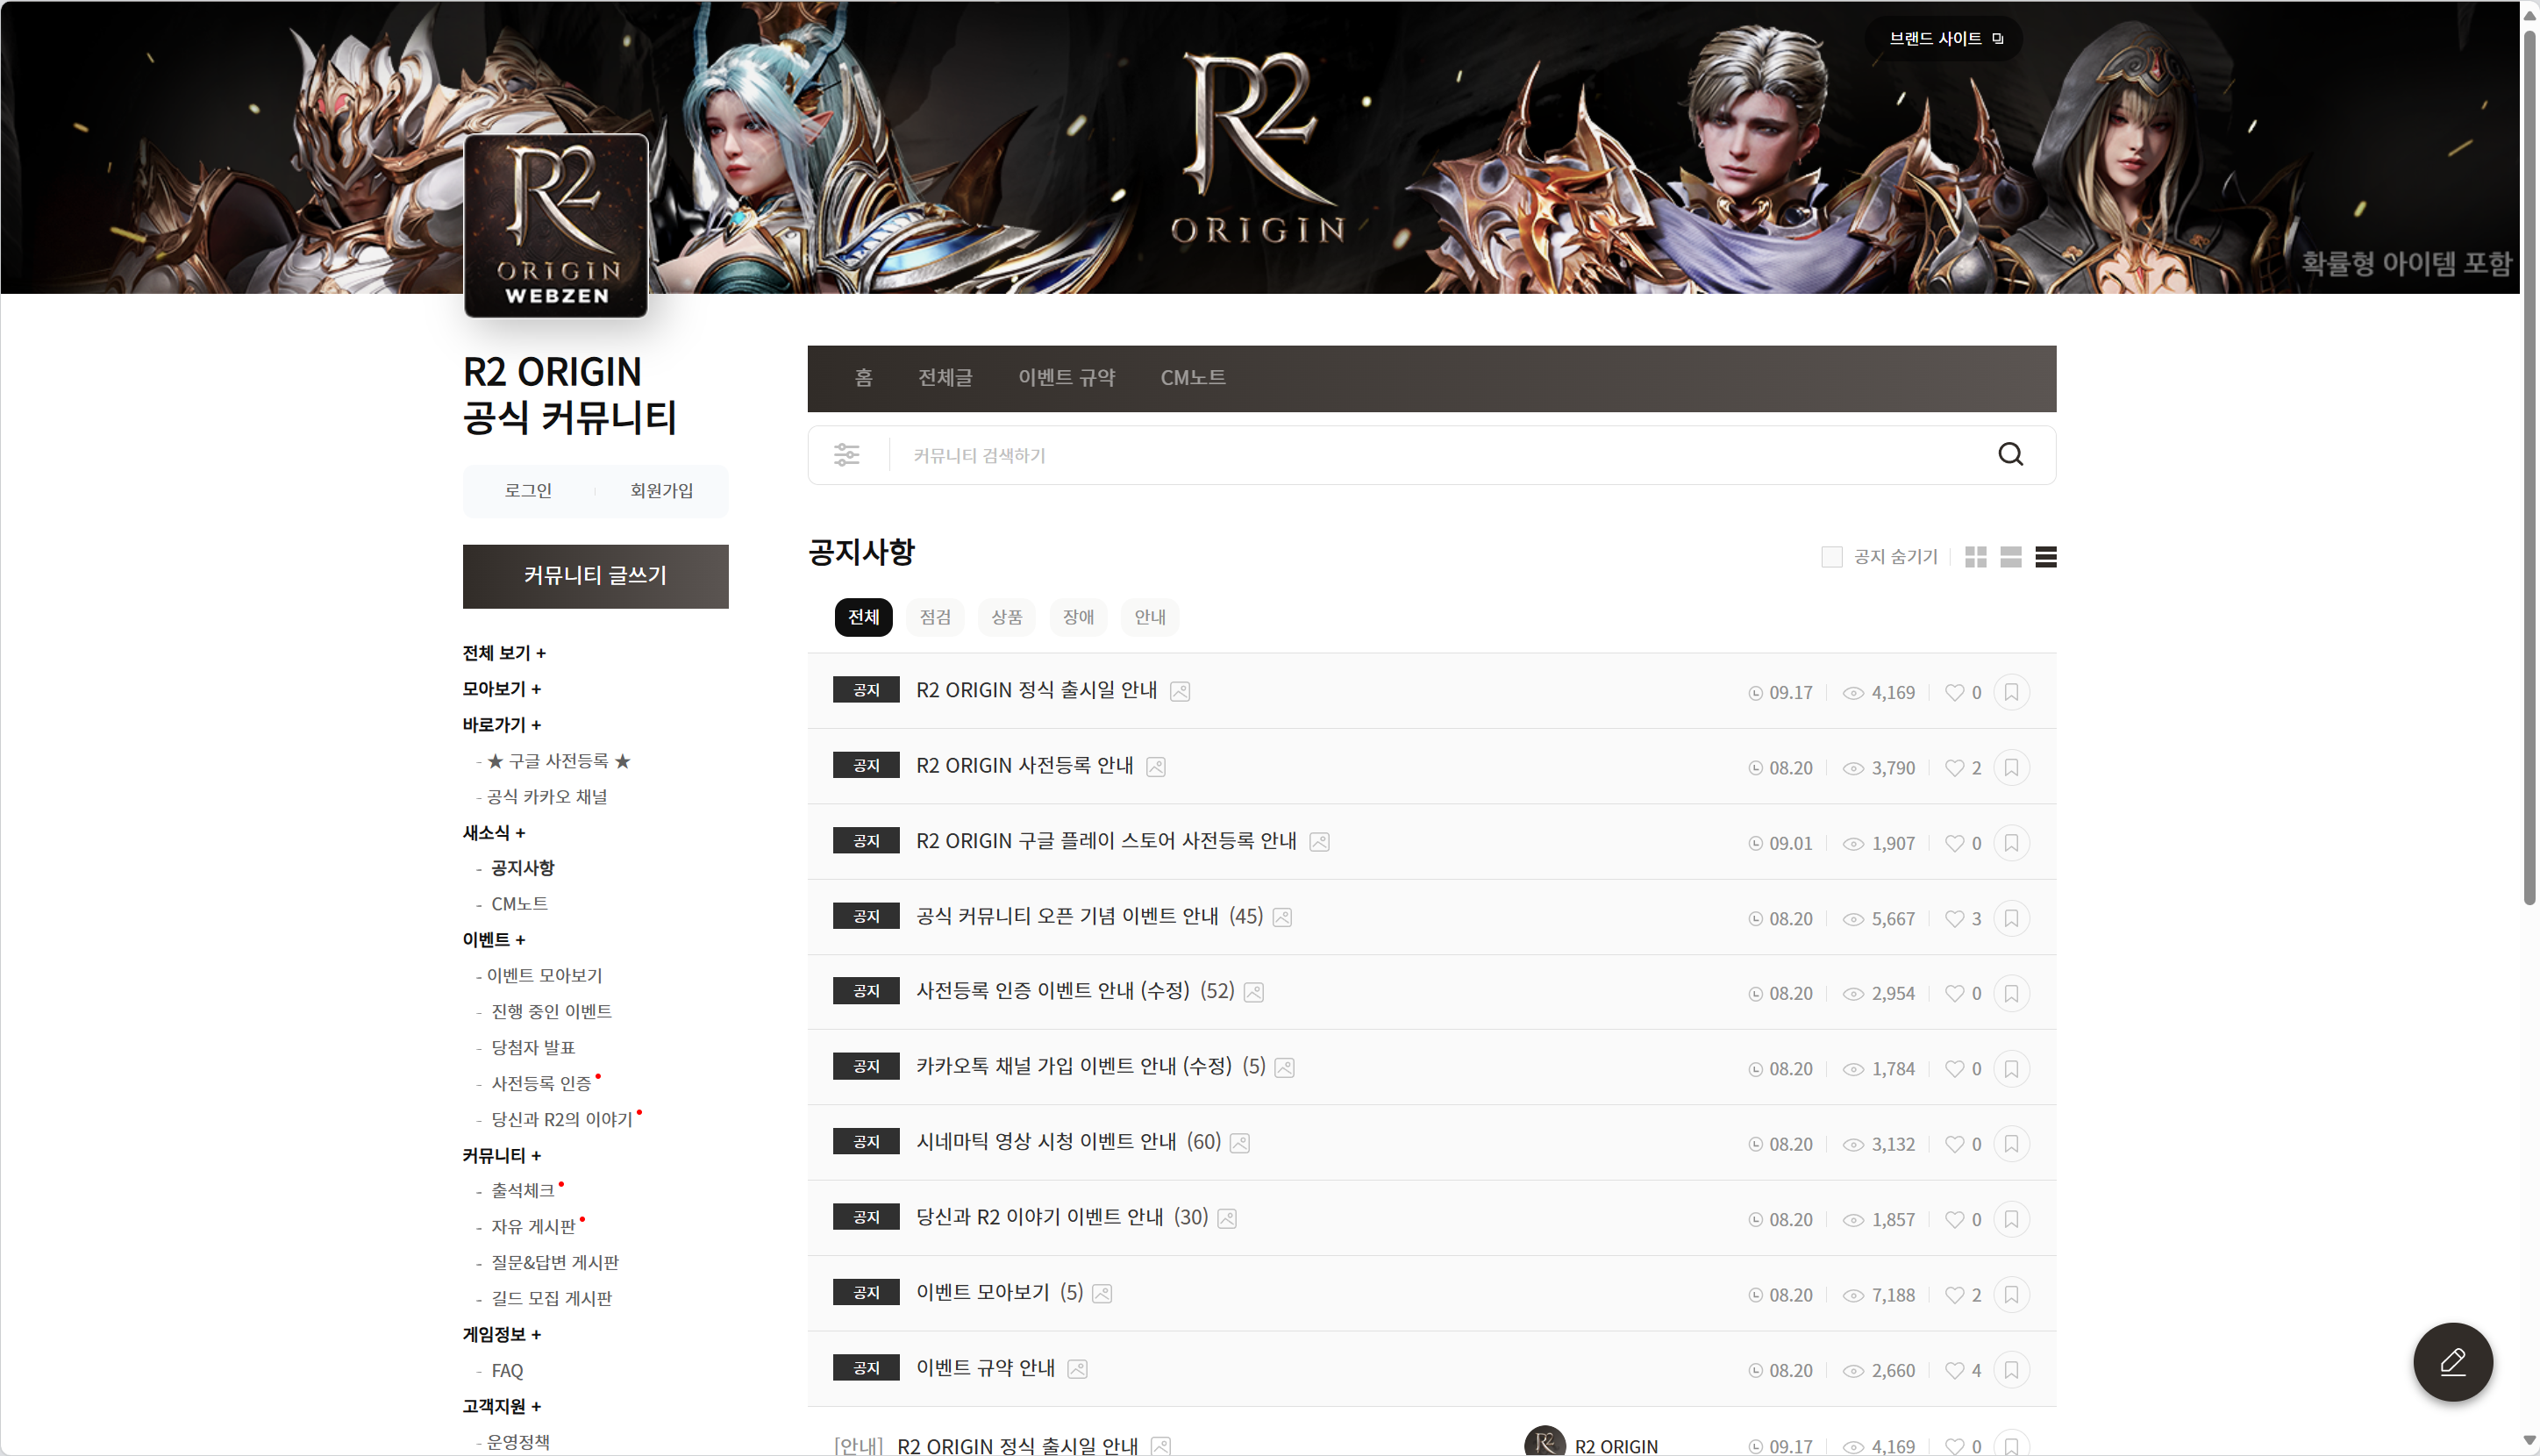Screen dimensions: 2540x1456
Task: Bookmark the R2 ORIGIN 정식 출시일 안내 post
Action: (2011, 692)
